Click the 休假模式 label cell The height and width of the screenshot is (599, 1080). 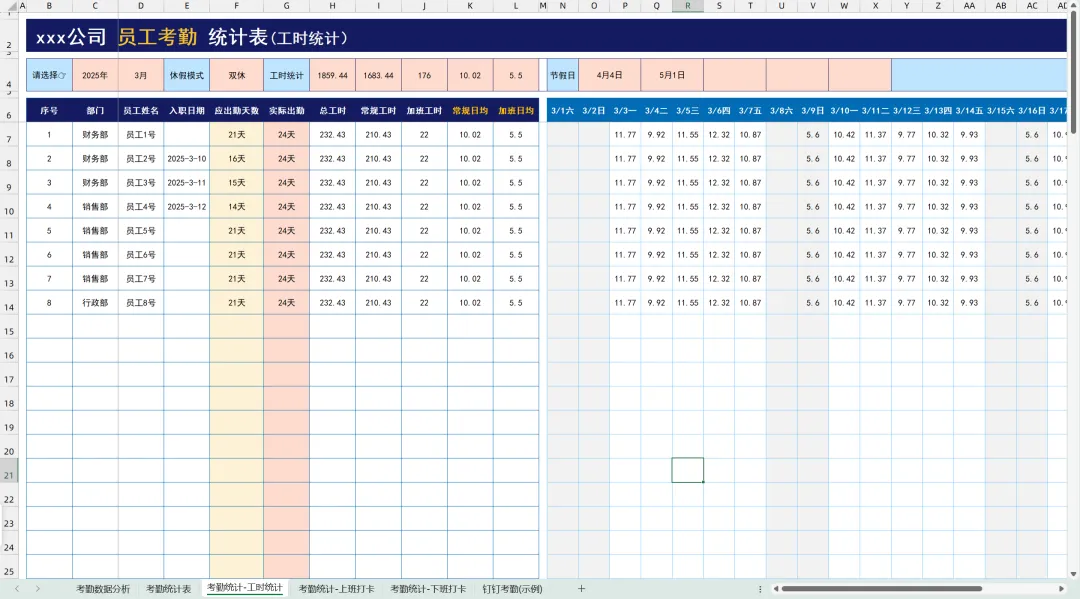tap(187, 75)
